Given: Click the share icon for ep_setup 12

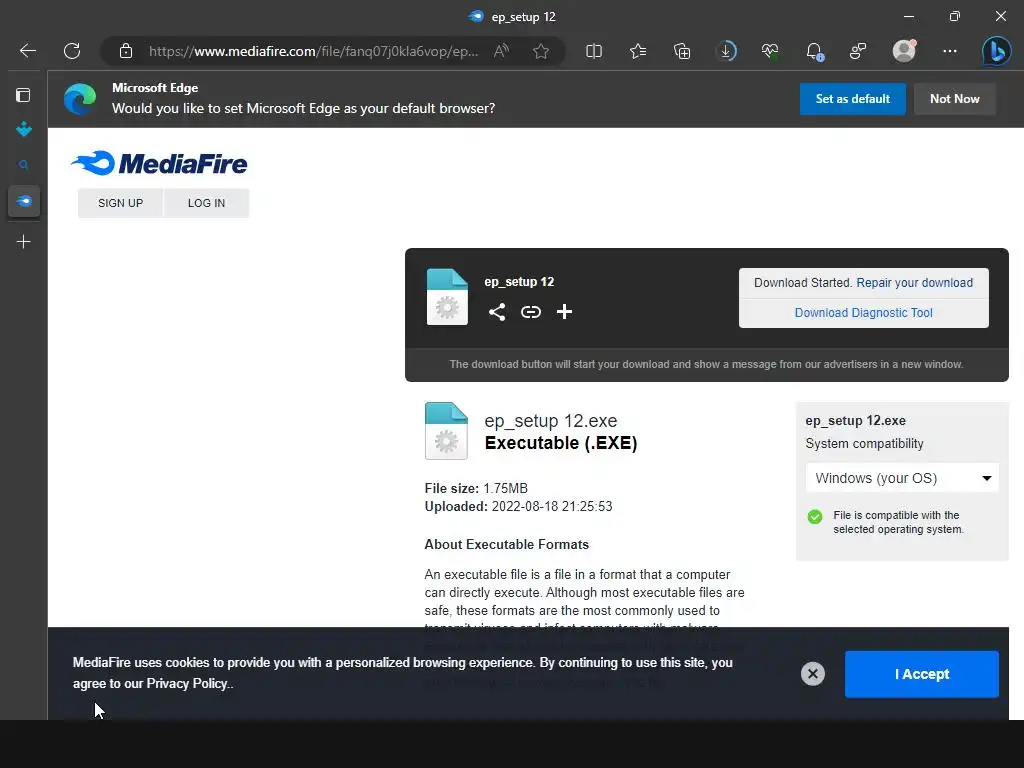Looking at the screenshot, I should coord(497,312).
